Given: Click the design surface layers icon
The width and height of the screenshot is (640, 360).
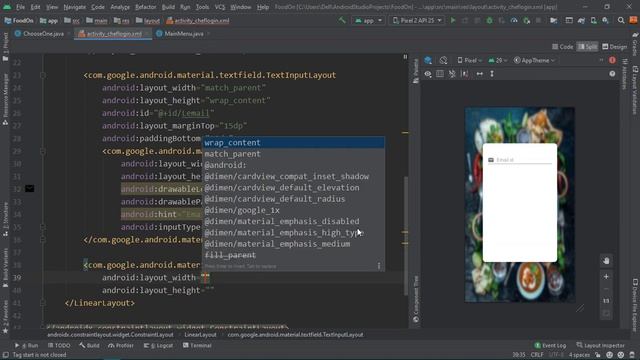Looking at the screenshot, I should coord(428,60).
